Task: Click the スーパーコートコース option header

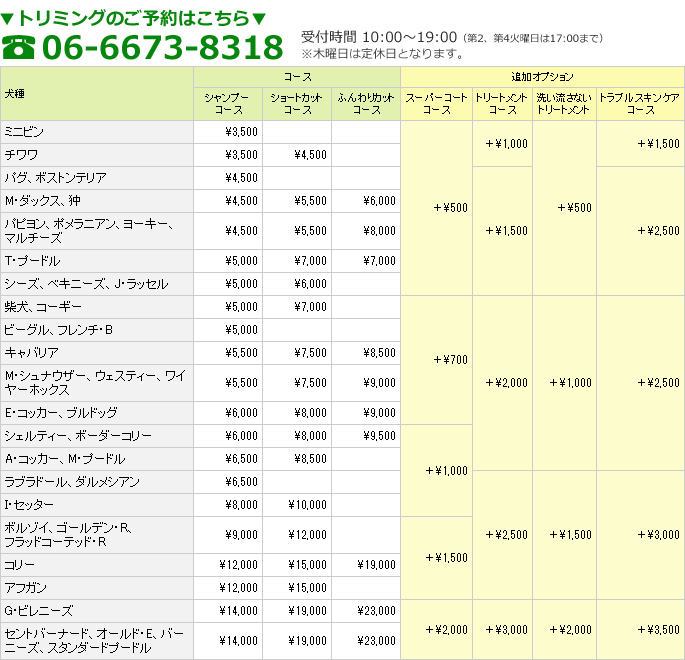Action: point(436,104)
